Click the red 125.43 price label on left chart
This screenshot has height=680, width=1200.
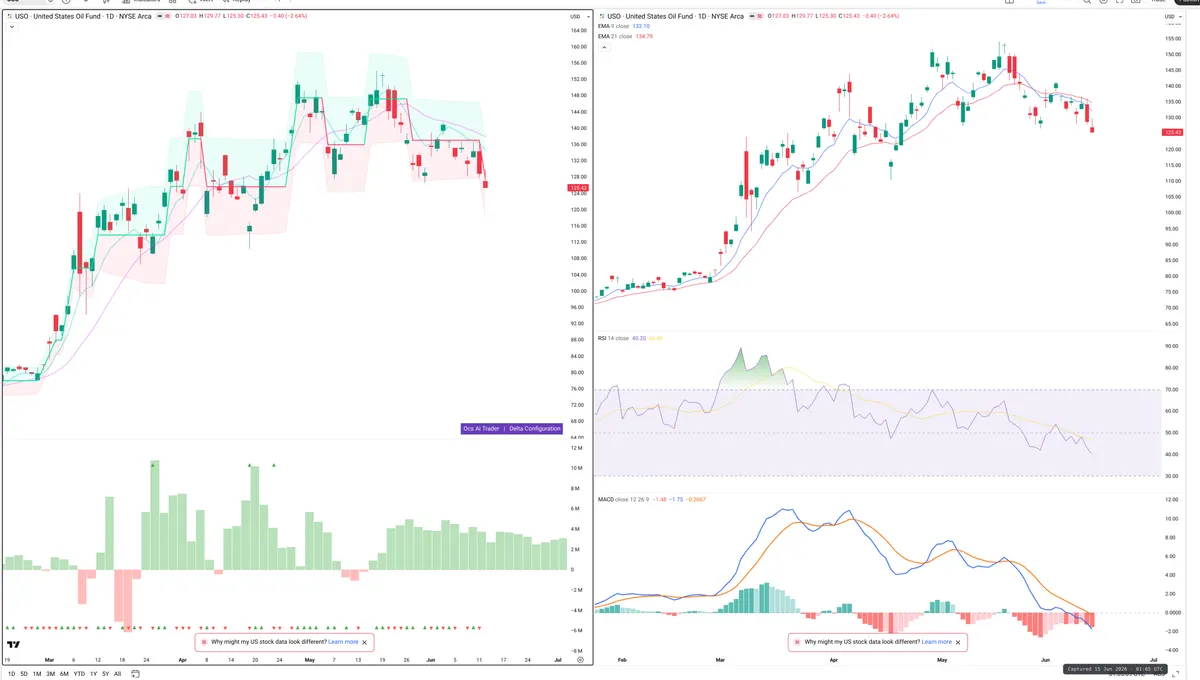coord(577,187)
